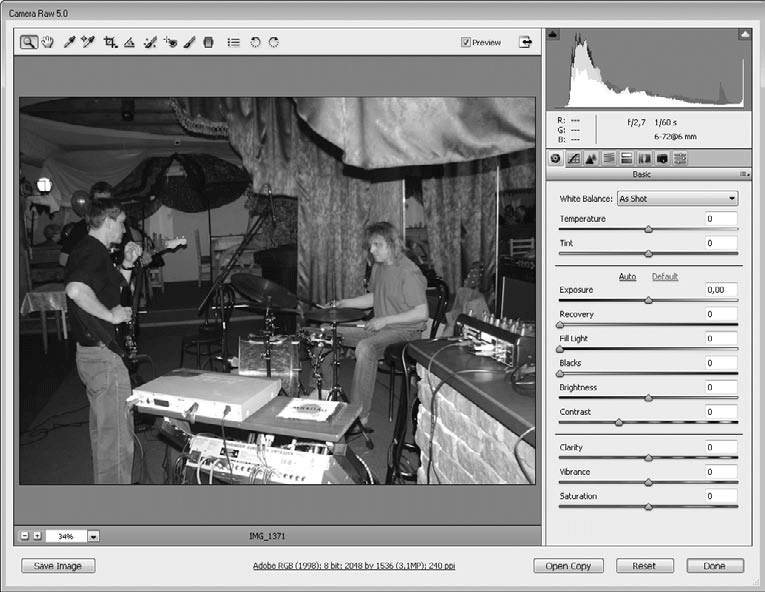Rotate image 90° clockwise
Screen dimensions: 765x592
click(274, 42)
